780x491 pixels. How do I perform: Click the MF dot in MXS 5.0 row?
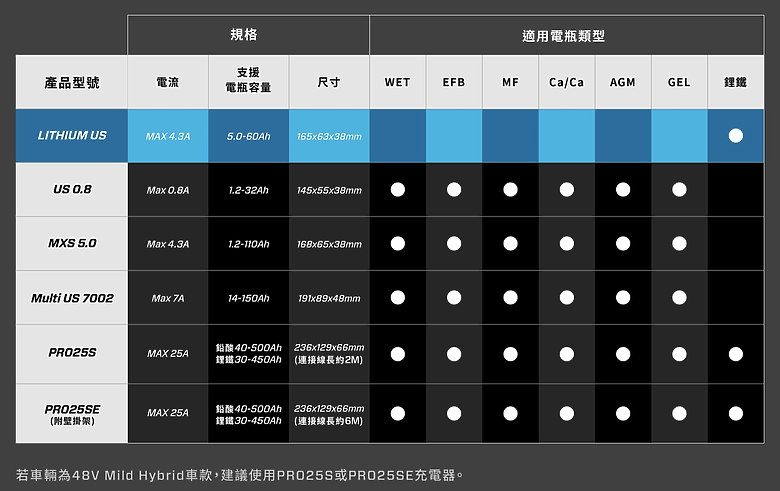tap(510, 243)
